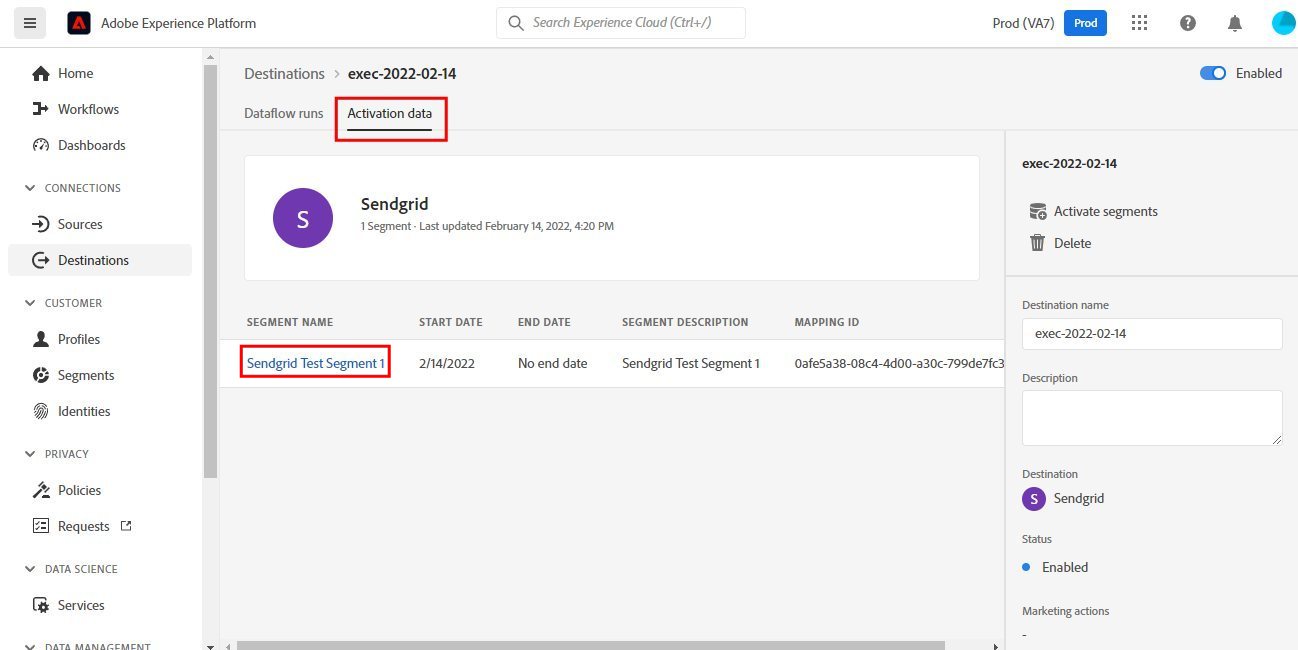Click the SEGMENT NAME column header

point(290,322)
